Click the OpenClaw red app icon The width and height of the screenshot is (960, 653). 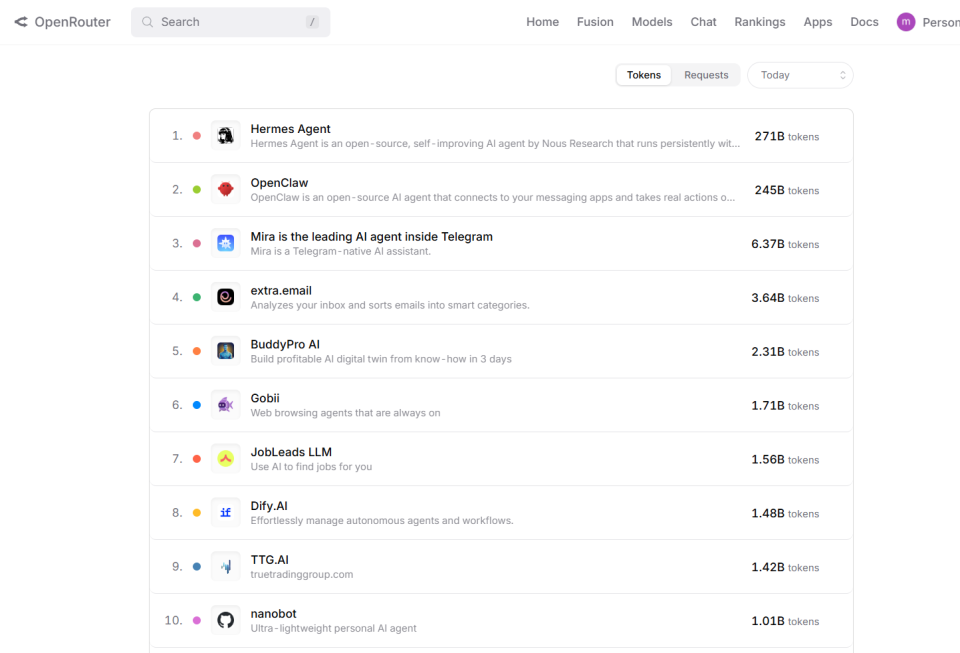pos(226,189)
